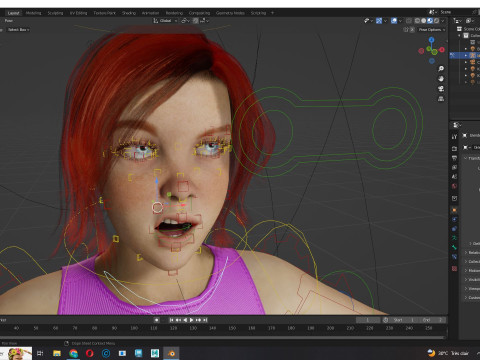
Task: Toggle auto keying record button
Action: (156, 320)
